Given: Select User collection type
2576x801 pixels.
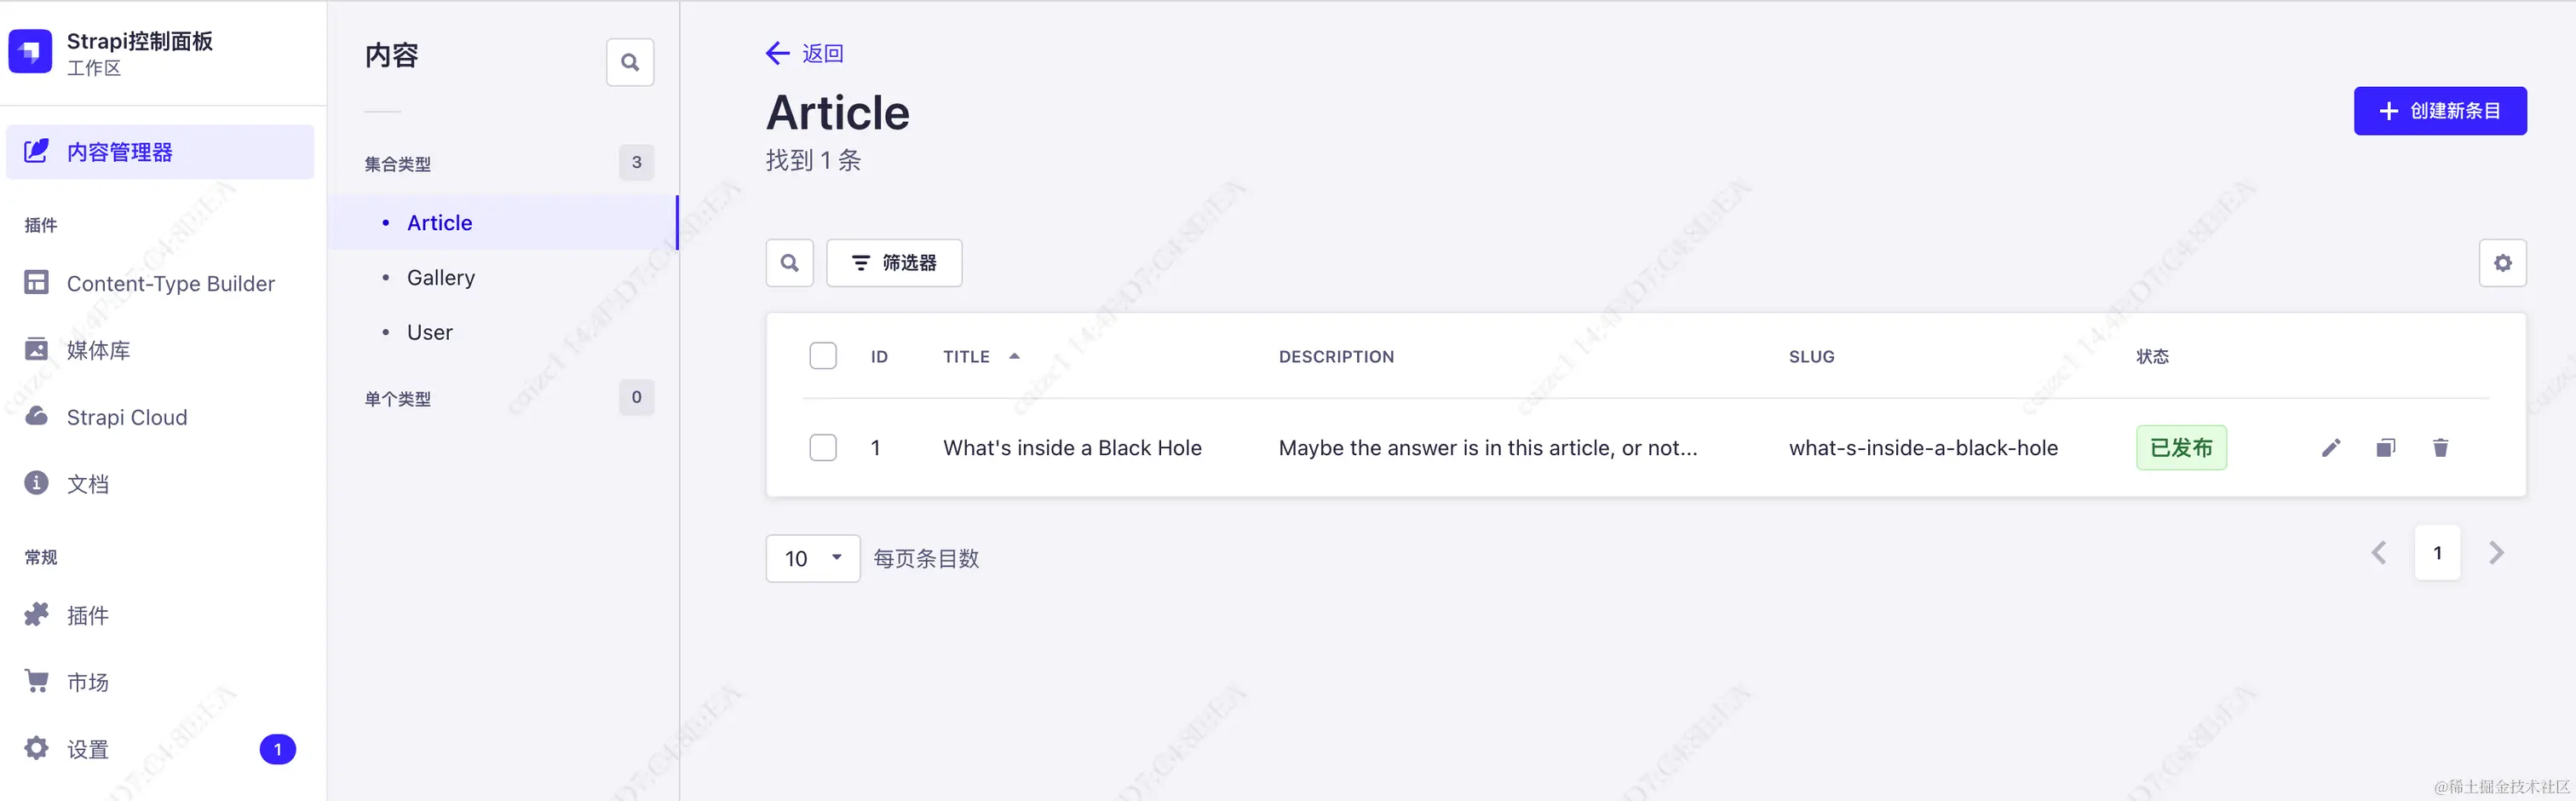Looking at the screenshot, I should (430, 332).
